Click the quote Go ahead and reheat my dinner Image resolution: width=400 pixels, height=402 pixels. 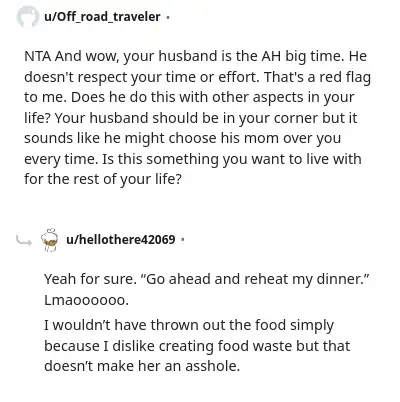[x=256, y=279]
